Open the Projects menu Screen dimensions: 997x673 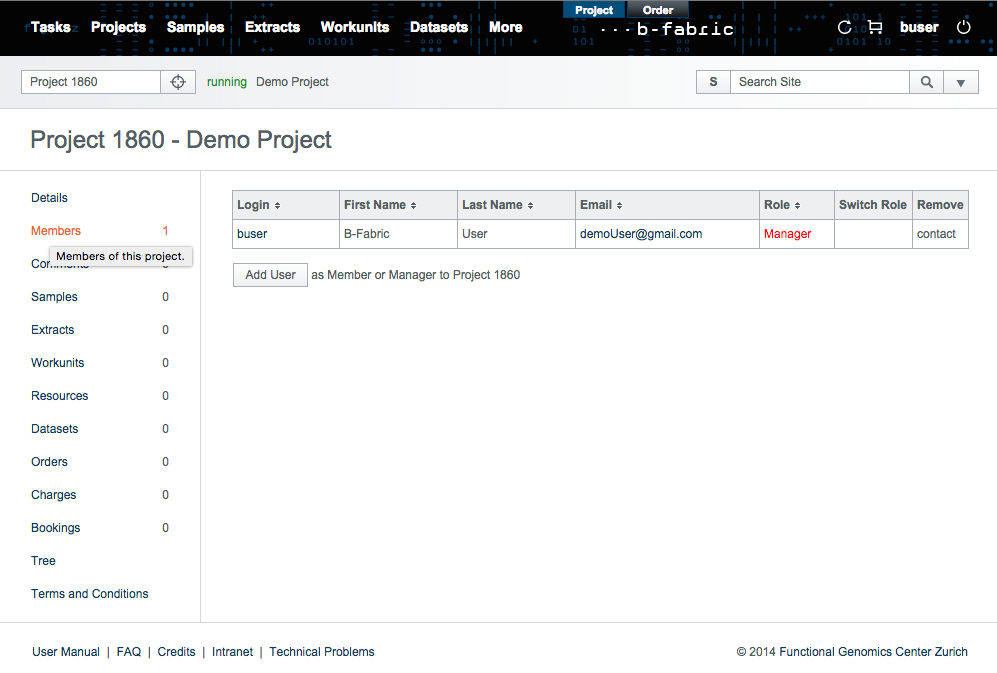(118, 27)
